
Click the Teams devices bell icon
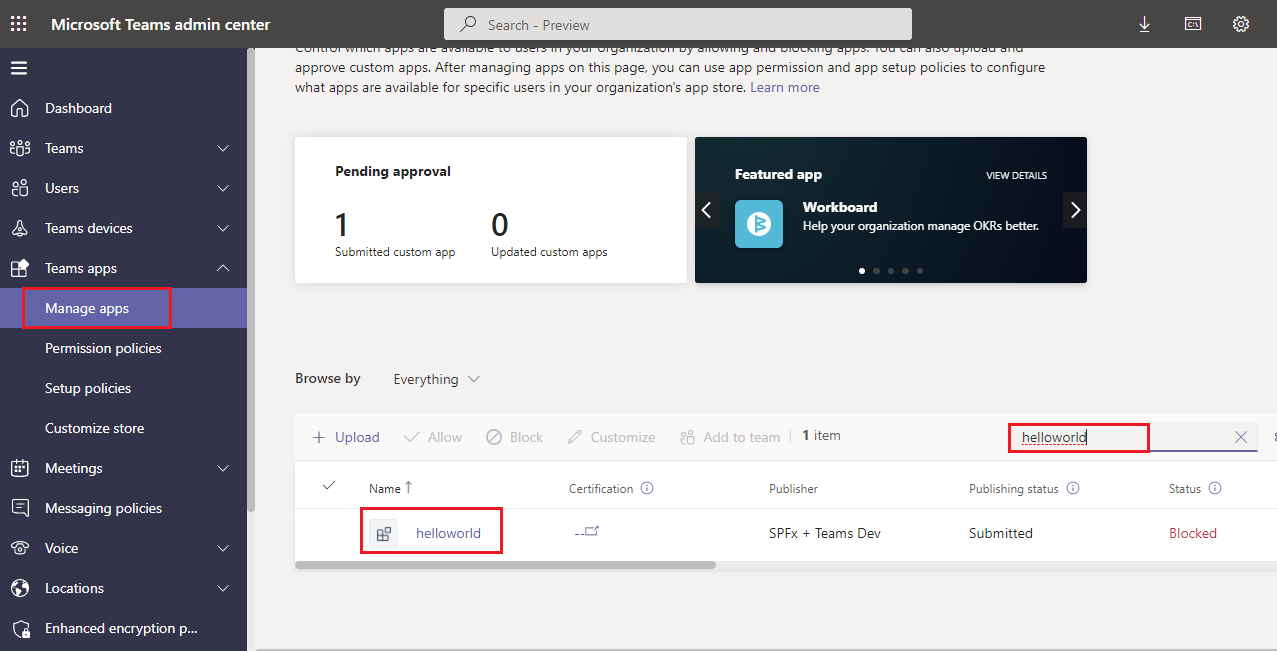[x=20, y=228]
